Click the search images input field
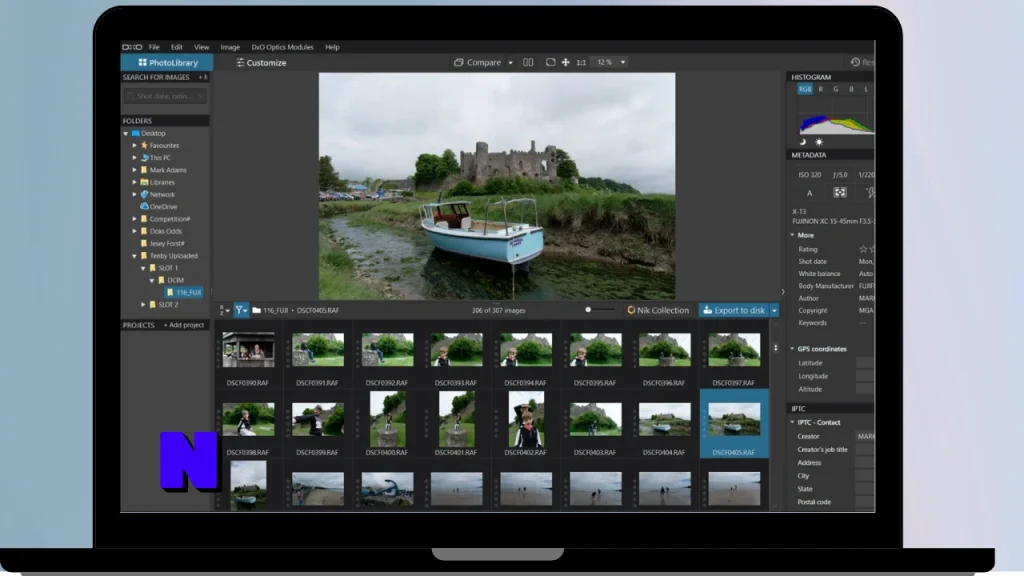 pyautogui.click(x=165, y=96)
